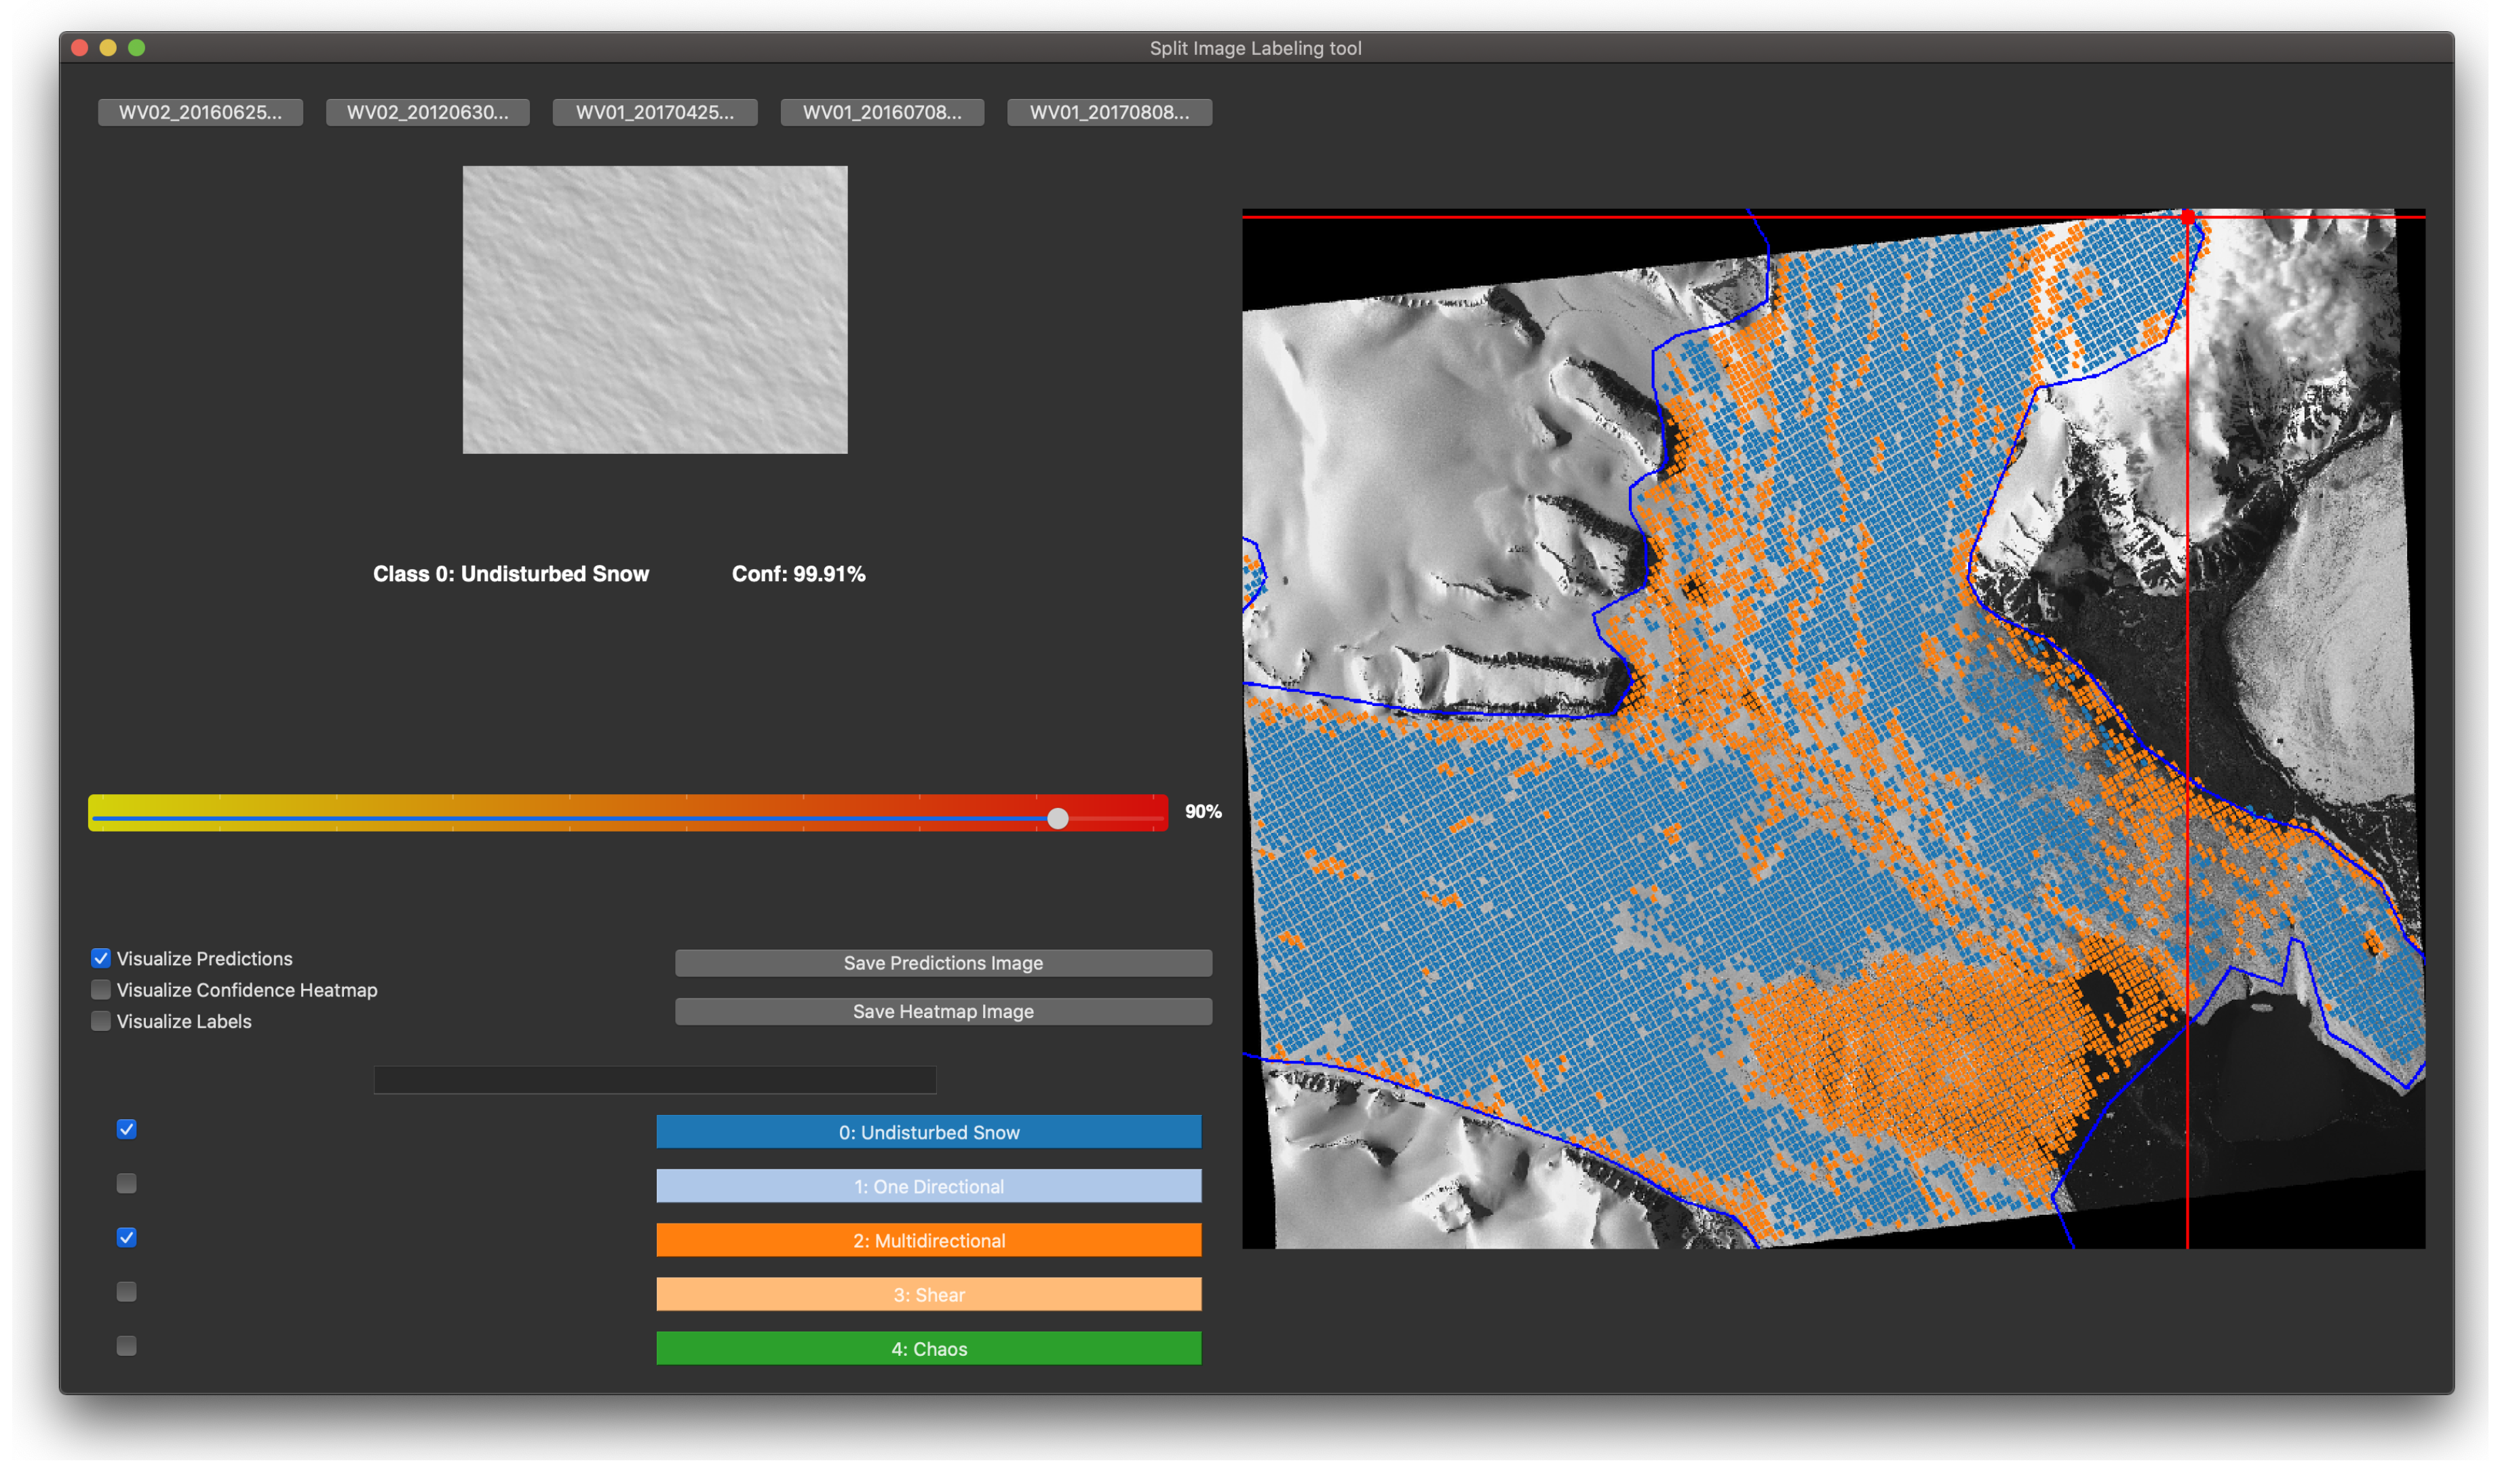Label tile as 3: Shear

click(x=928, y=1294)
